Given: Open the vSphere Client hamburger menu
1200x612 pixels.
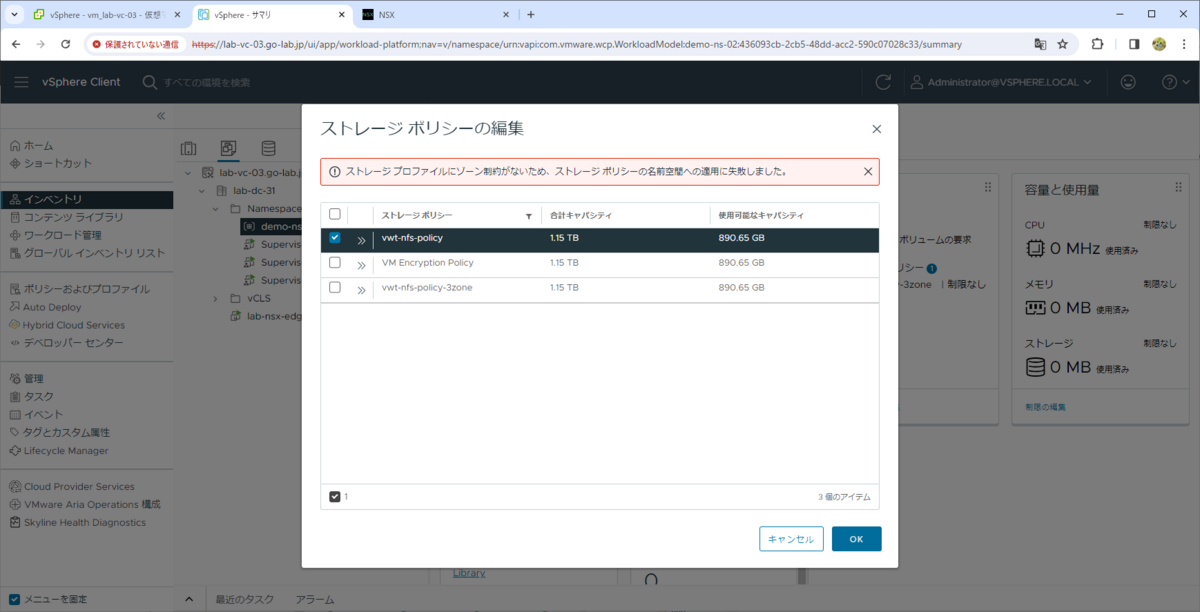Looking at the screenshot, I should click(x=21, y=82).
